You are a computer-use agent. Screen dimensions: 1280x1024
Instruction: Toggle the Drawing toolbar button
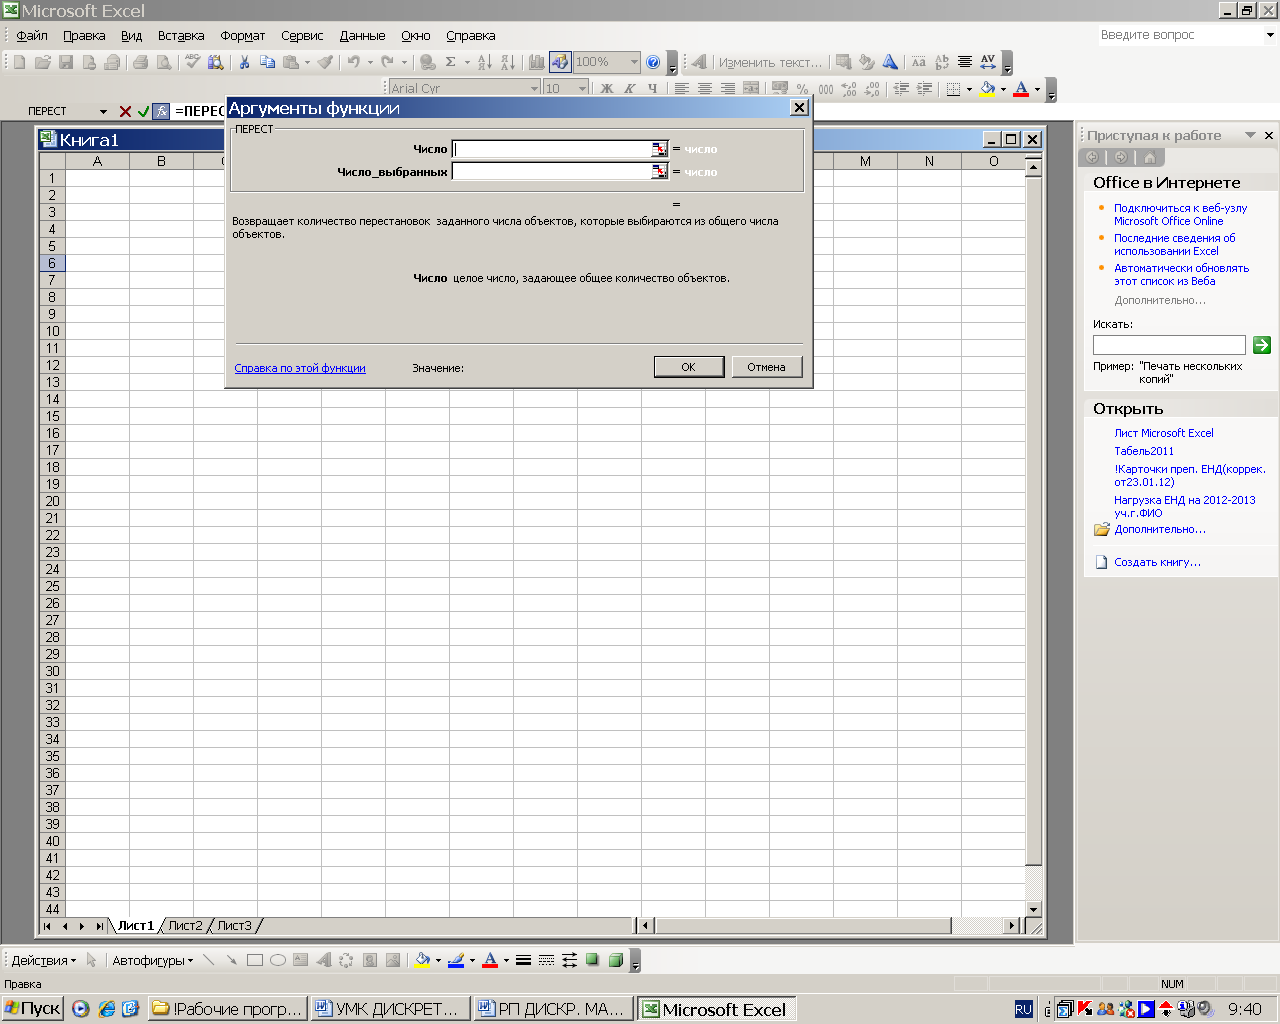pyautogui.click(x=560, y=62)
